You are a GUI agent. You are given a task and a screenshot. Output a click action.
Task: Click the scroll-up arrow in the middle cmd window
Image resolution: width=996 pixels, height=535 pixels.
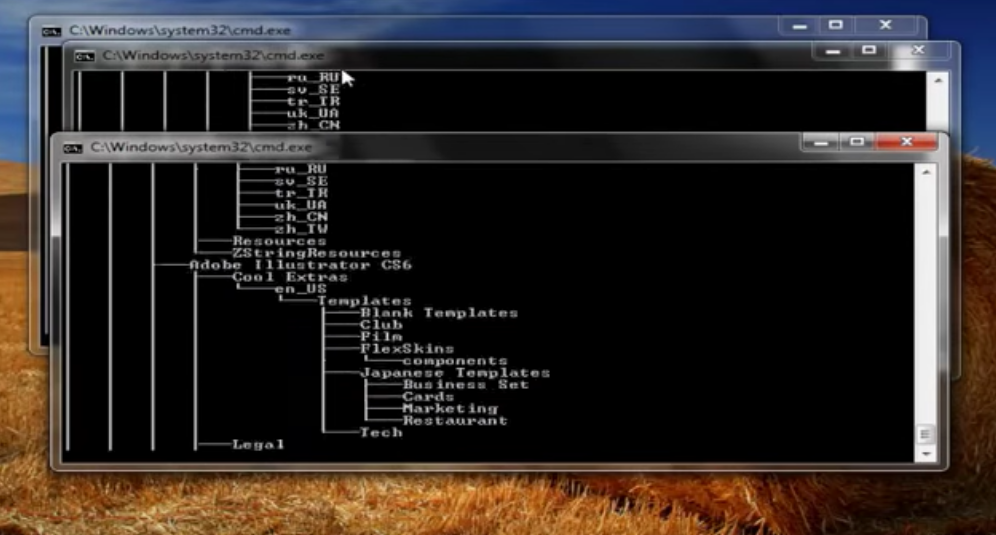click(938, 81)
